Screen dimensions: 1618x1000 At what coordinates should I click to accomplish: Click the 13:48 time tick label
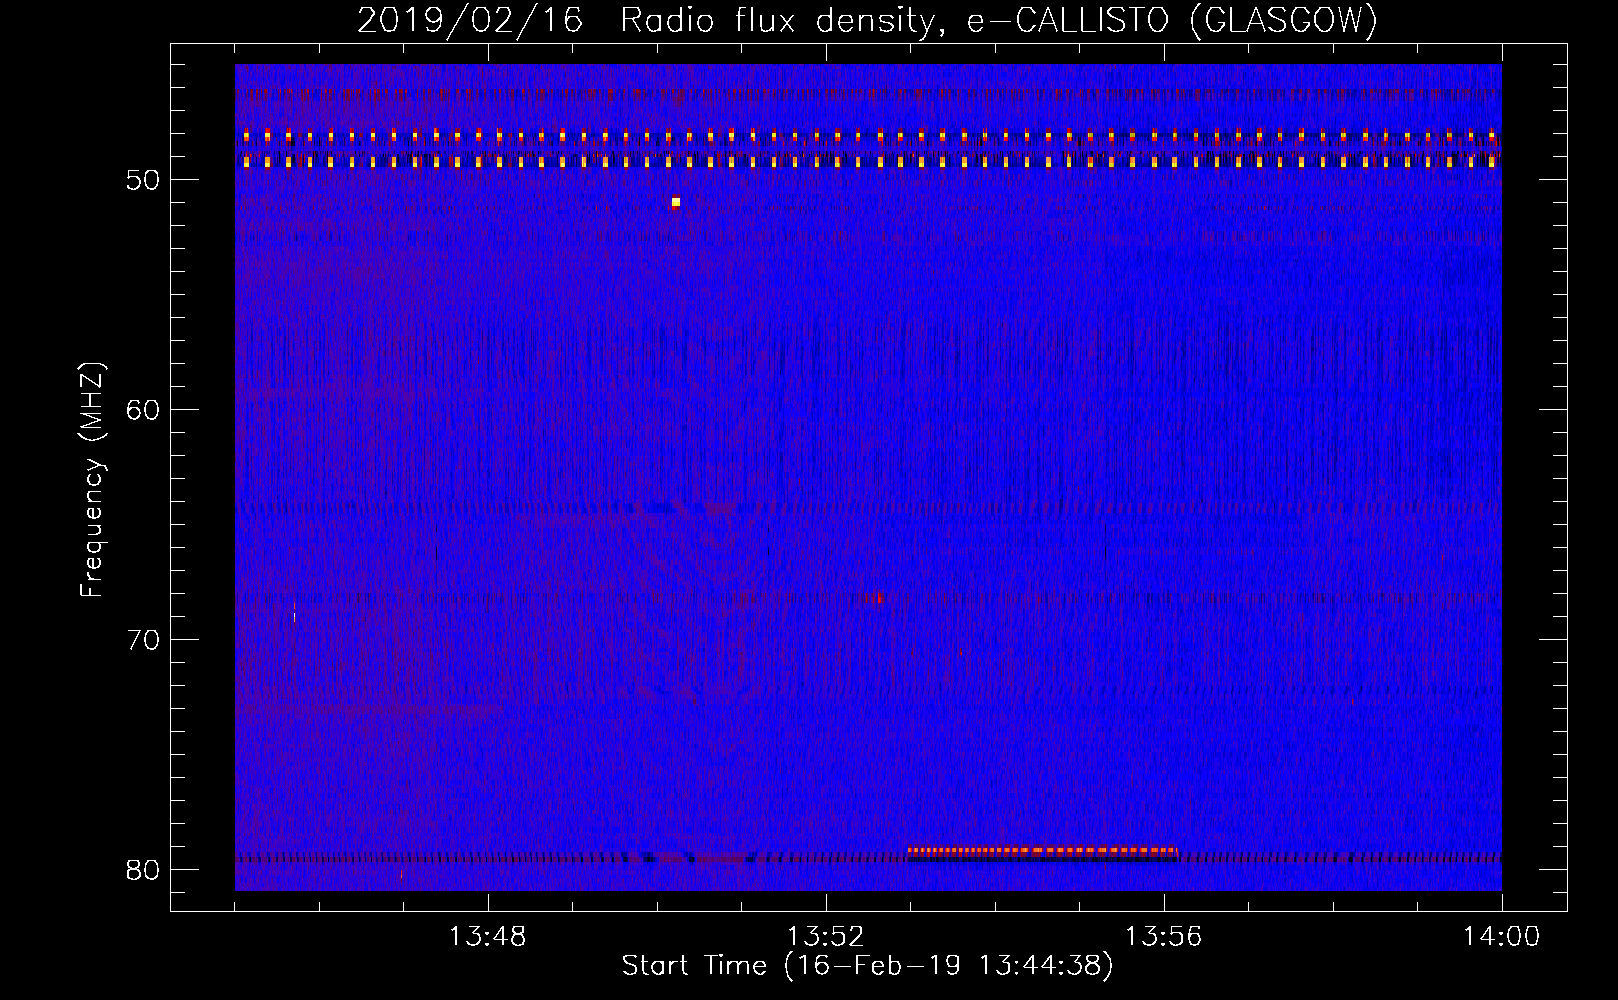(487, 937)
